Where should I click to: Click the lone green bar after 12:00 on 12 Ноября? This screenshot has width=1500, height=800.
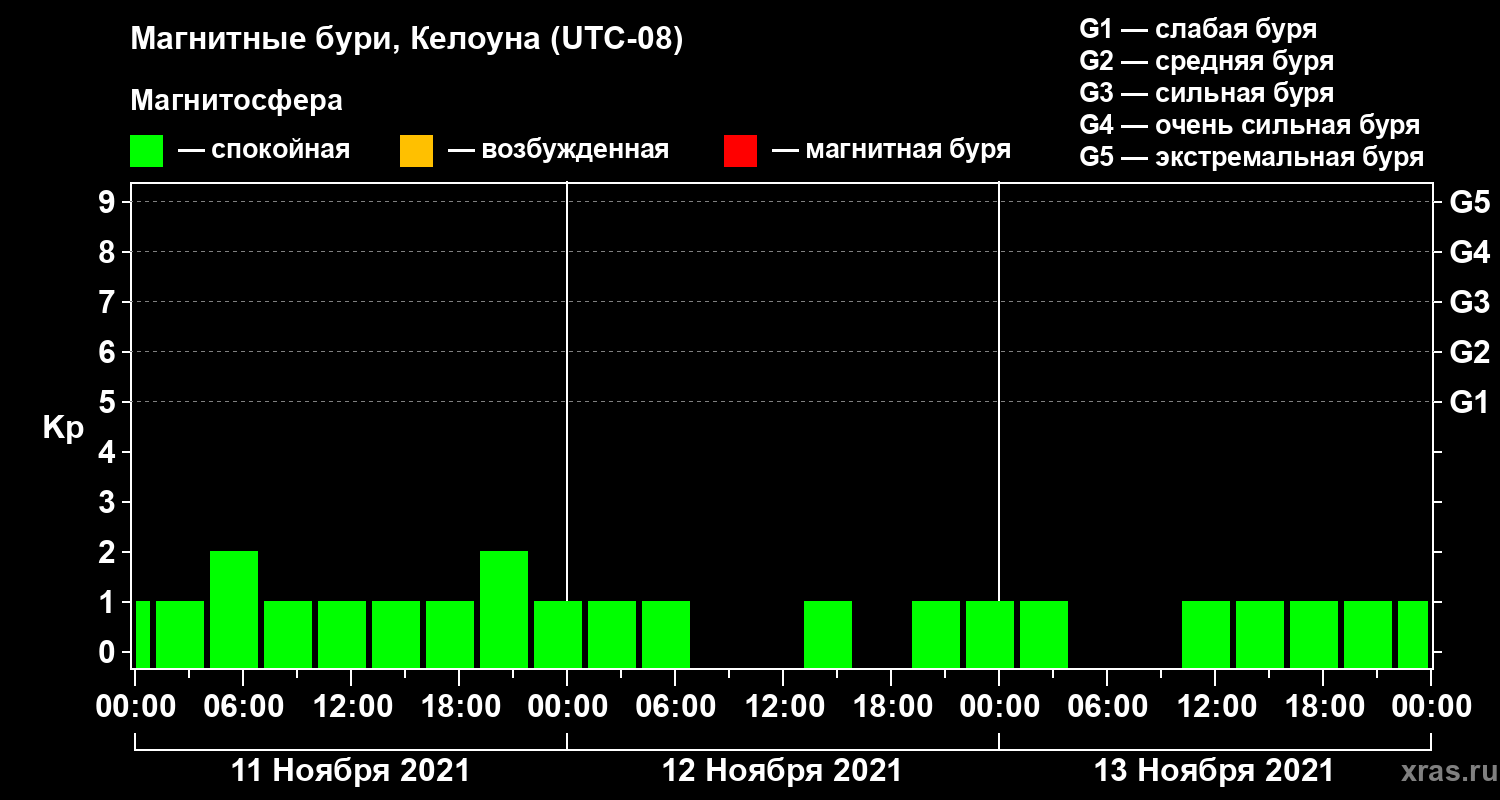pos(828,634)
